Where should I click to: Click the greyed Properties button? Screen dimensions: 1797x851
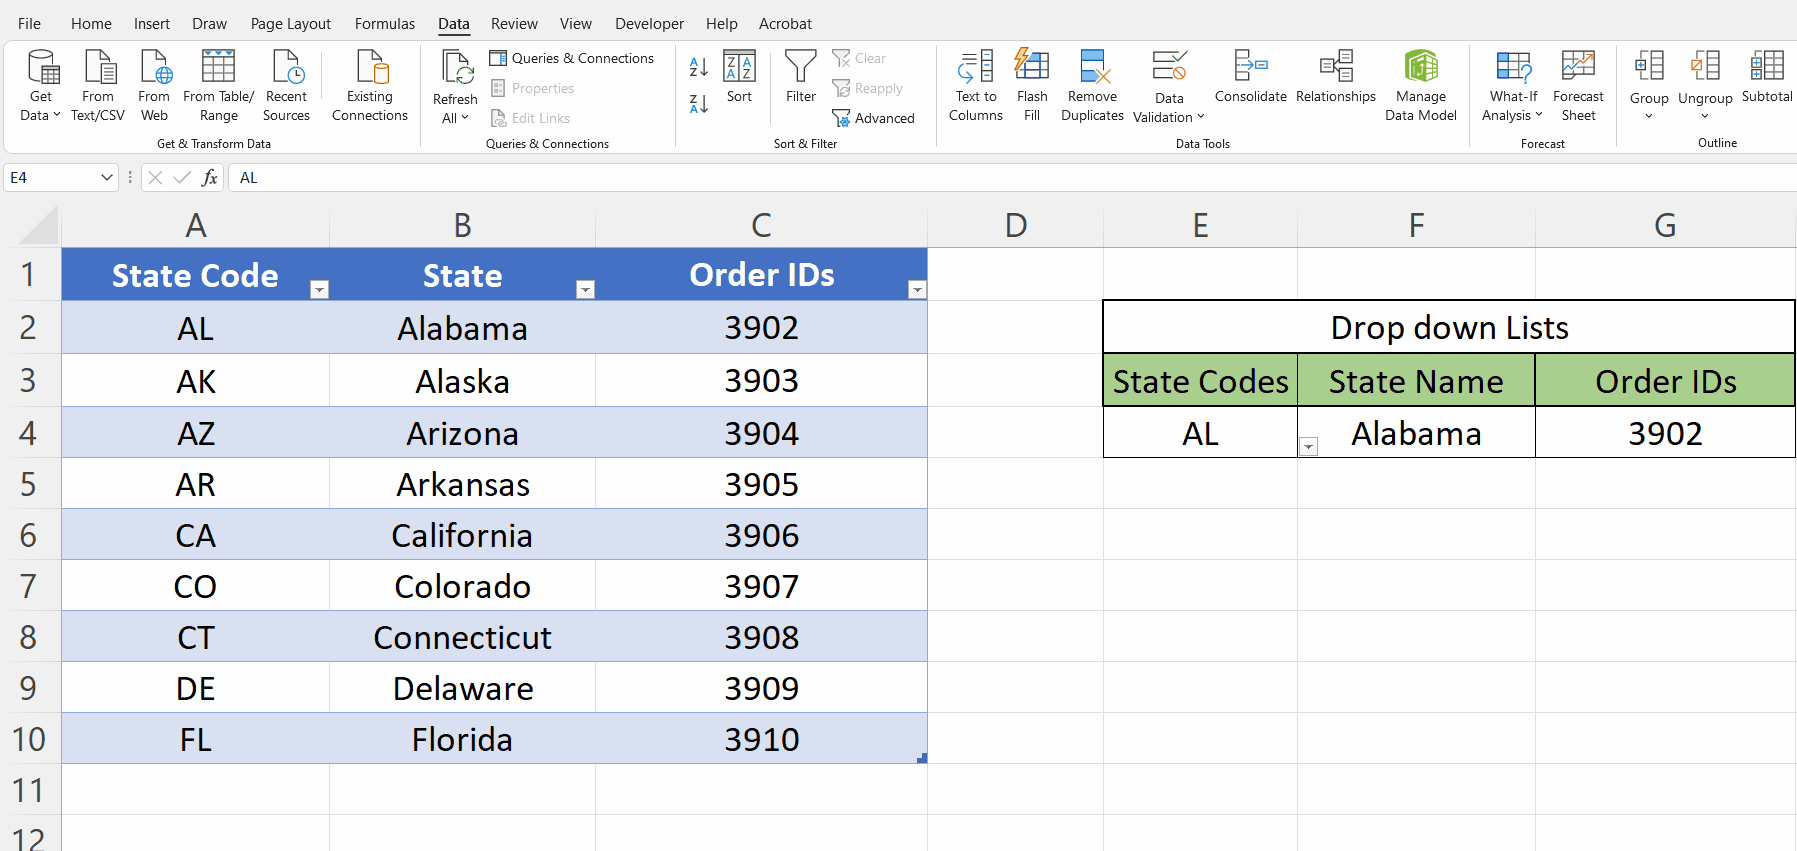[x=532, y=88]
